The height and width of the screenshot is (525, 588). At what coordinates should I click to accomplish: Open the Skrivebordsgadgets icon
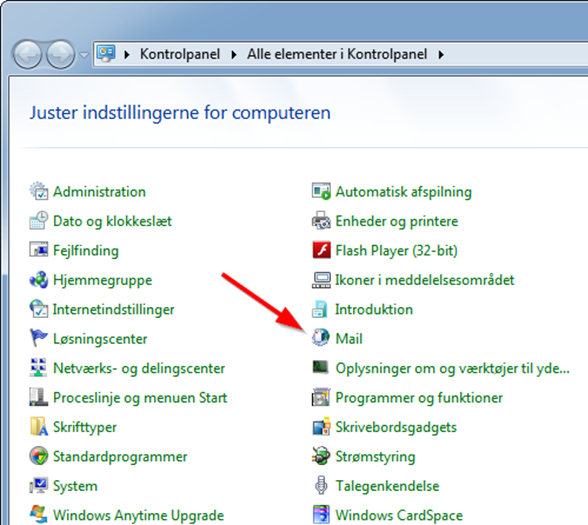321,427
